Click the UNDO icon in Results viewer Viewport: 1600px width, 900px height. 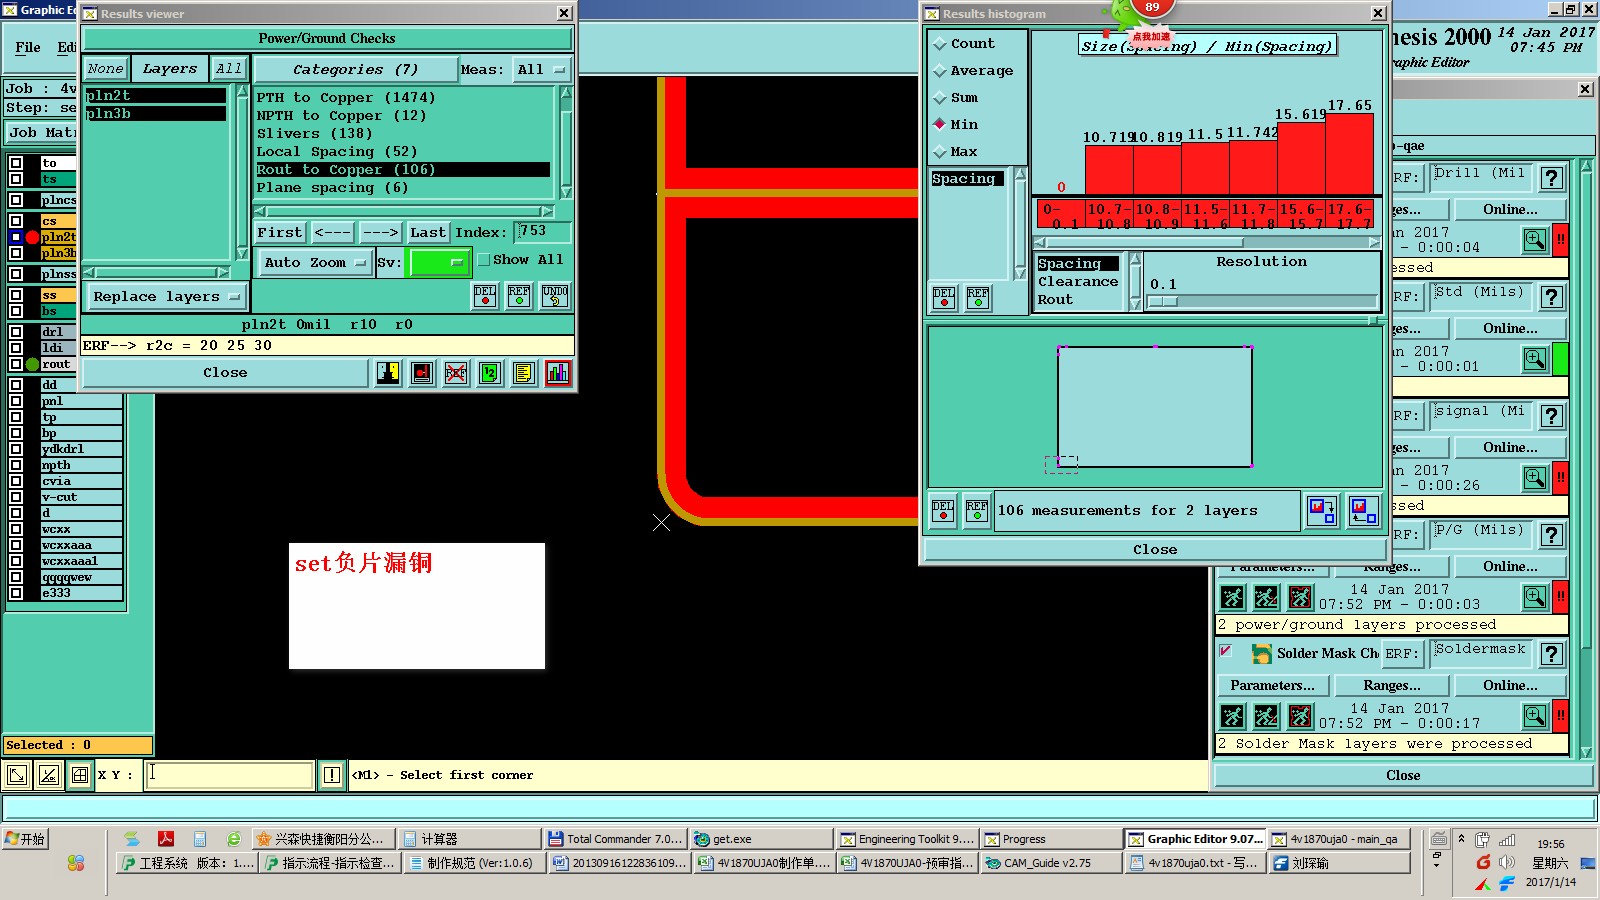(555, 295)
